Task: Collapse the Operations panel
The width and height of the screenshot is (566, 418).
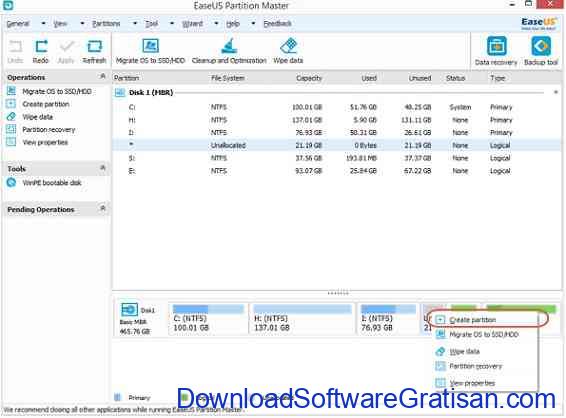Action: [x=103, y=76]
